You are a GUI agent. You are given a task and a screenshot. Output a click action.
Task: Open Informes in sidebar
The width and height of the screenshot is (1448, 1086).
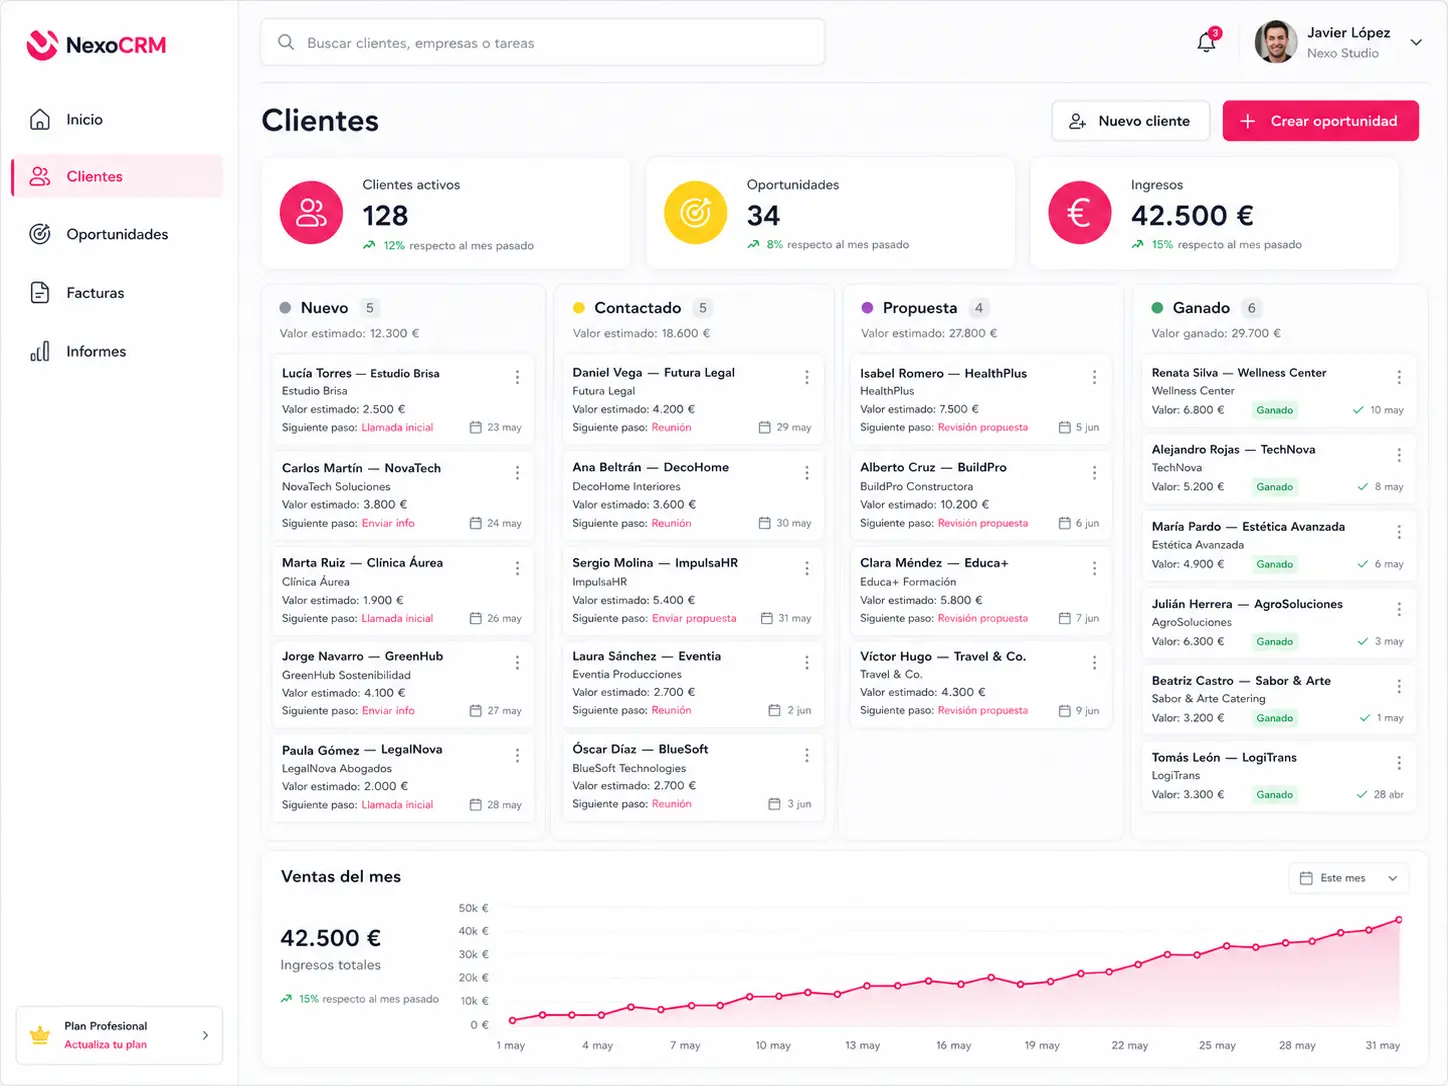click(x=117, y=351)
